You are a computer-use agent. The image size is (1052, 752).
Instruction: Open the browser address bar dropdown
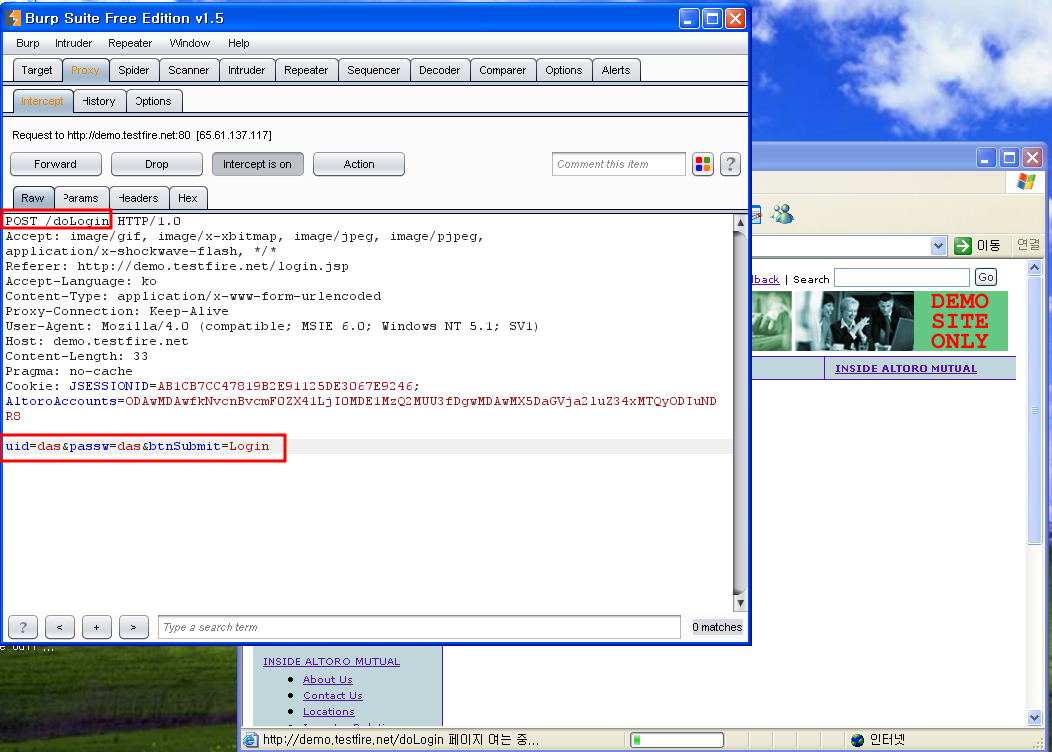[938, 246]
